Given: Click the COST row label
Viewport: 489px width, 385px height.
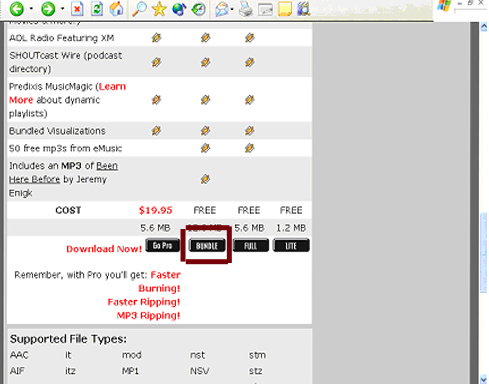Looking at the screenshot, I should tap(68, 210).
